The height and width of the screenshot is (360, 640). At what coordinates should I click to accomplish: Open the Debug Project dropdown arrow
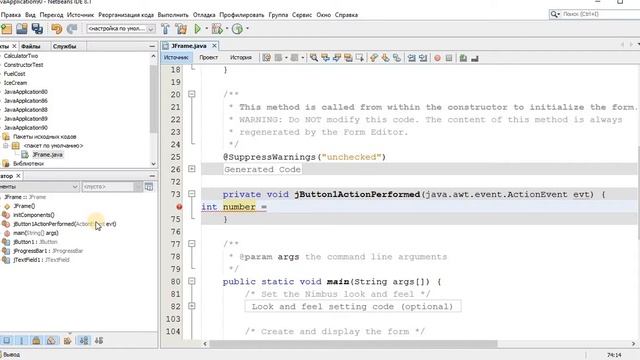tap(227, 29)
